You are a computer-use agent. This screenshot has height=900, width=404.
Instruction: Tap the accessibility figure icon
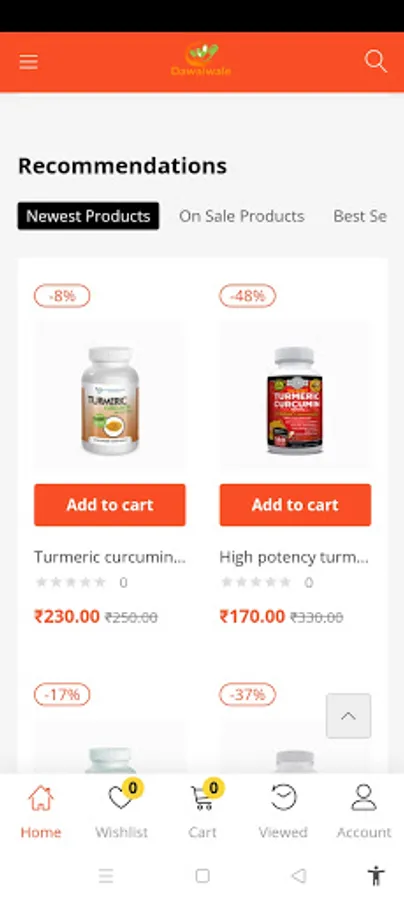376,876
